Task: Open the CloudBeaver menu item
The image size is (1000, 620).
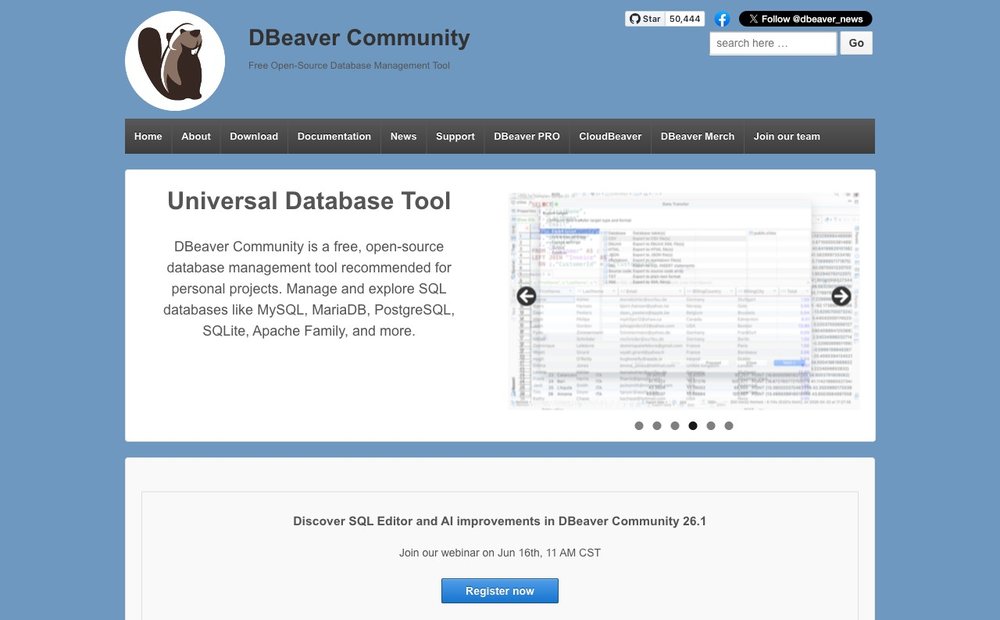Action: click(x=610, y=137)
